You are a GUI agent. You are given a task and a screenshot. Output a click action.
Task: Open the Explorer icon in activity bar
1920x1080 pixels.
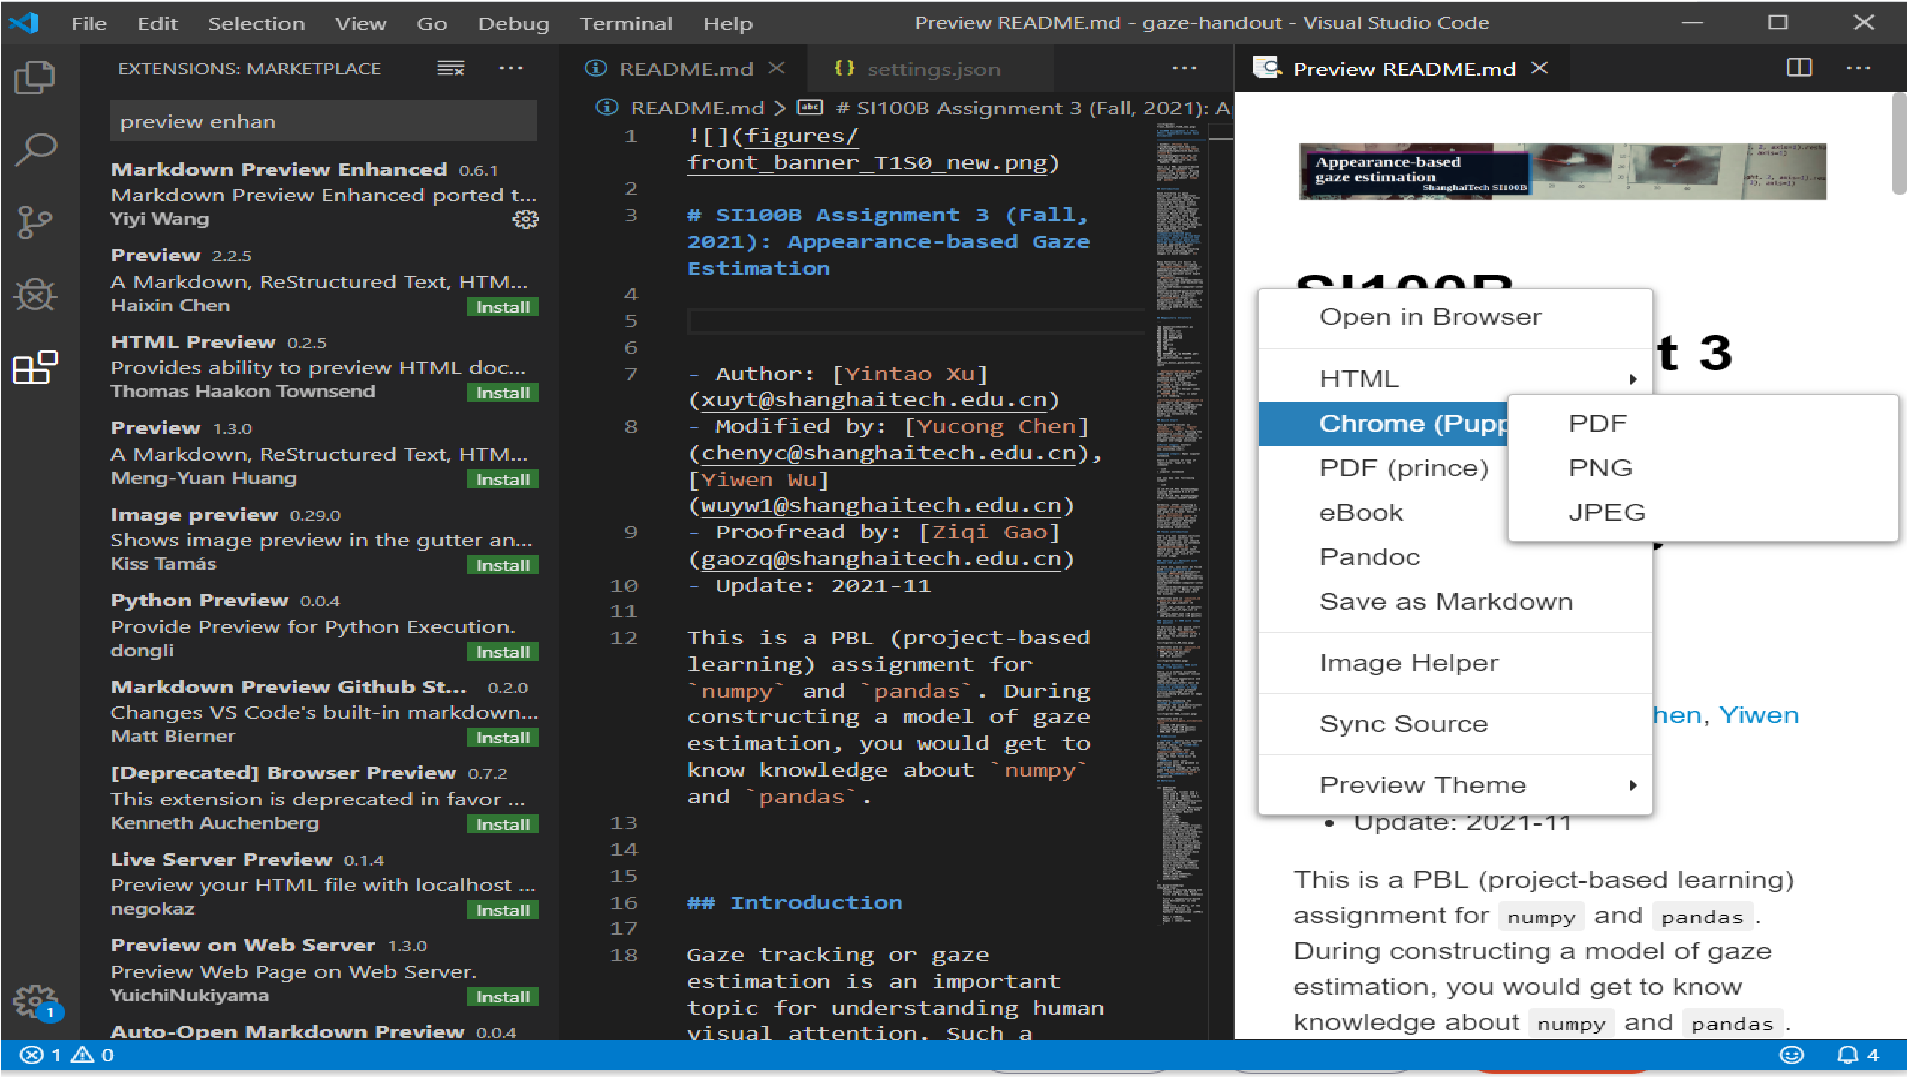coord(35,77)
